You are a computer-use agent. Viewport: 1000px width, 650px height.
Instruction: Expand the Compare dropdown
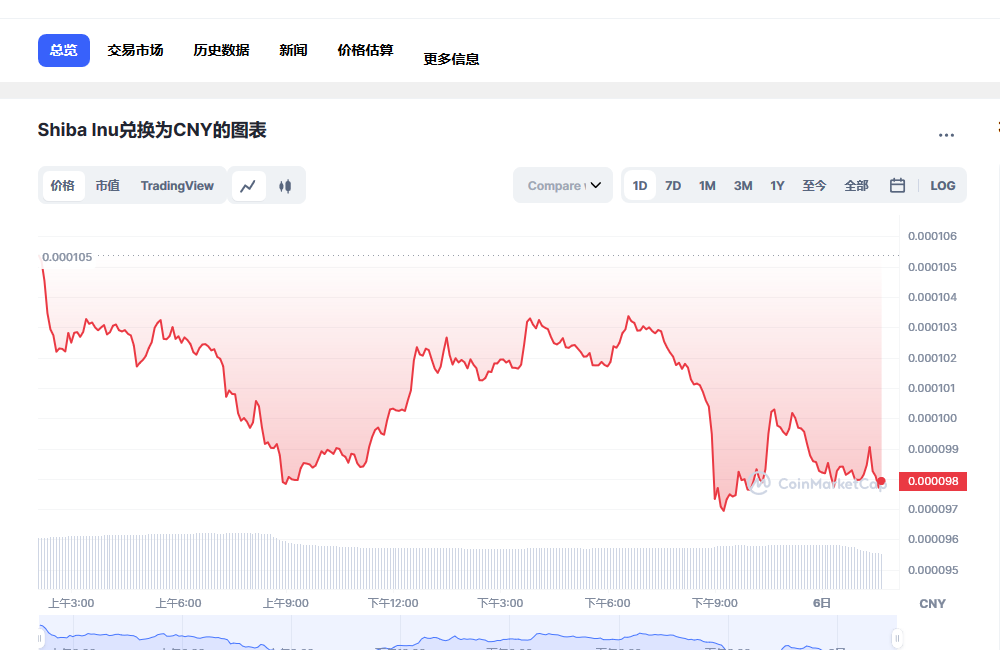click(563, 186)
